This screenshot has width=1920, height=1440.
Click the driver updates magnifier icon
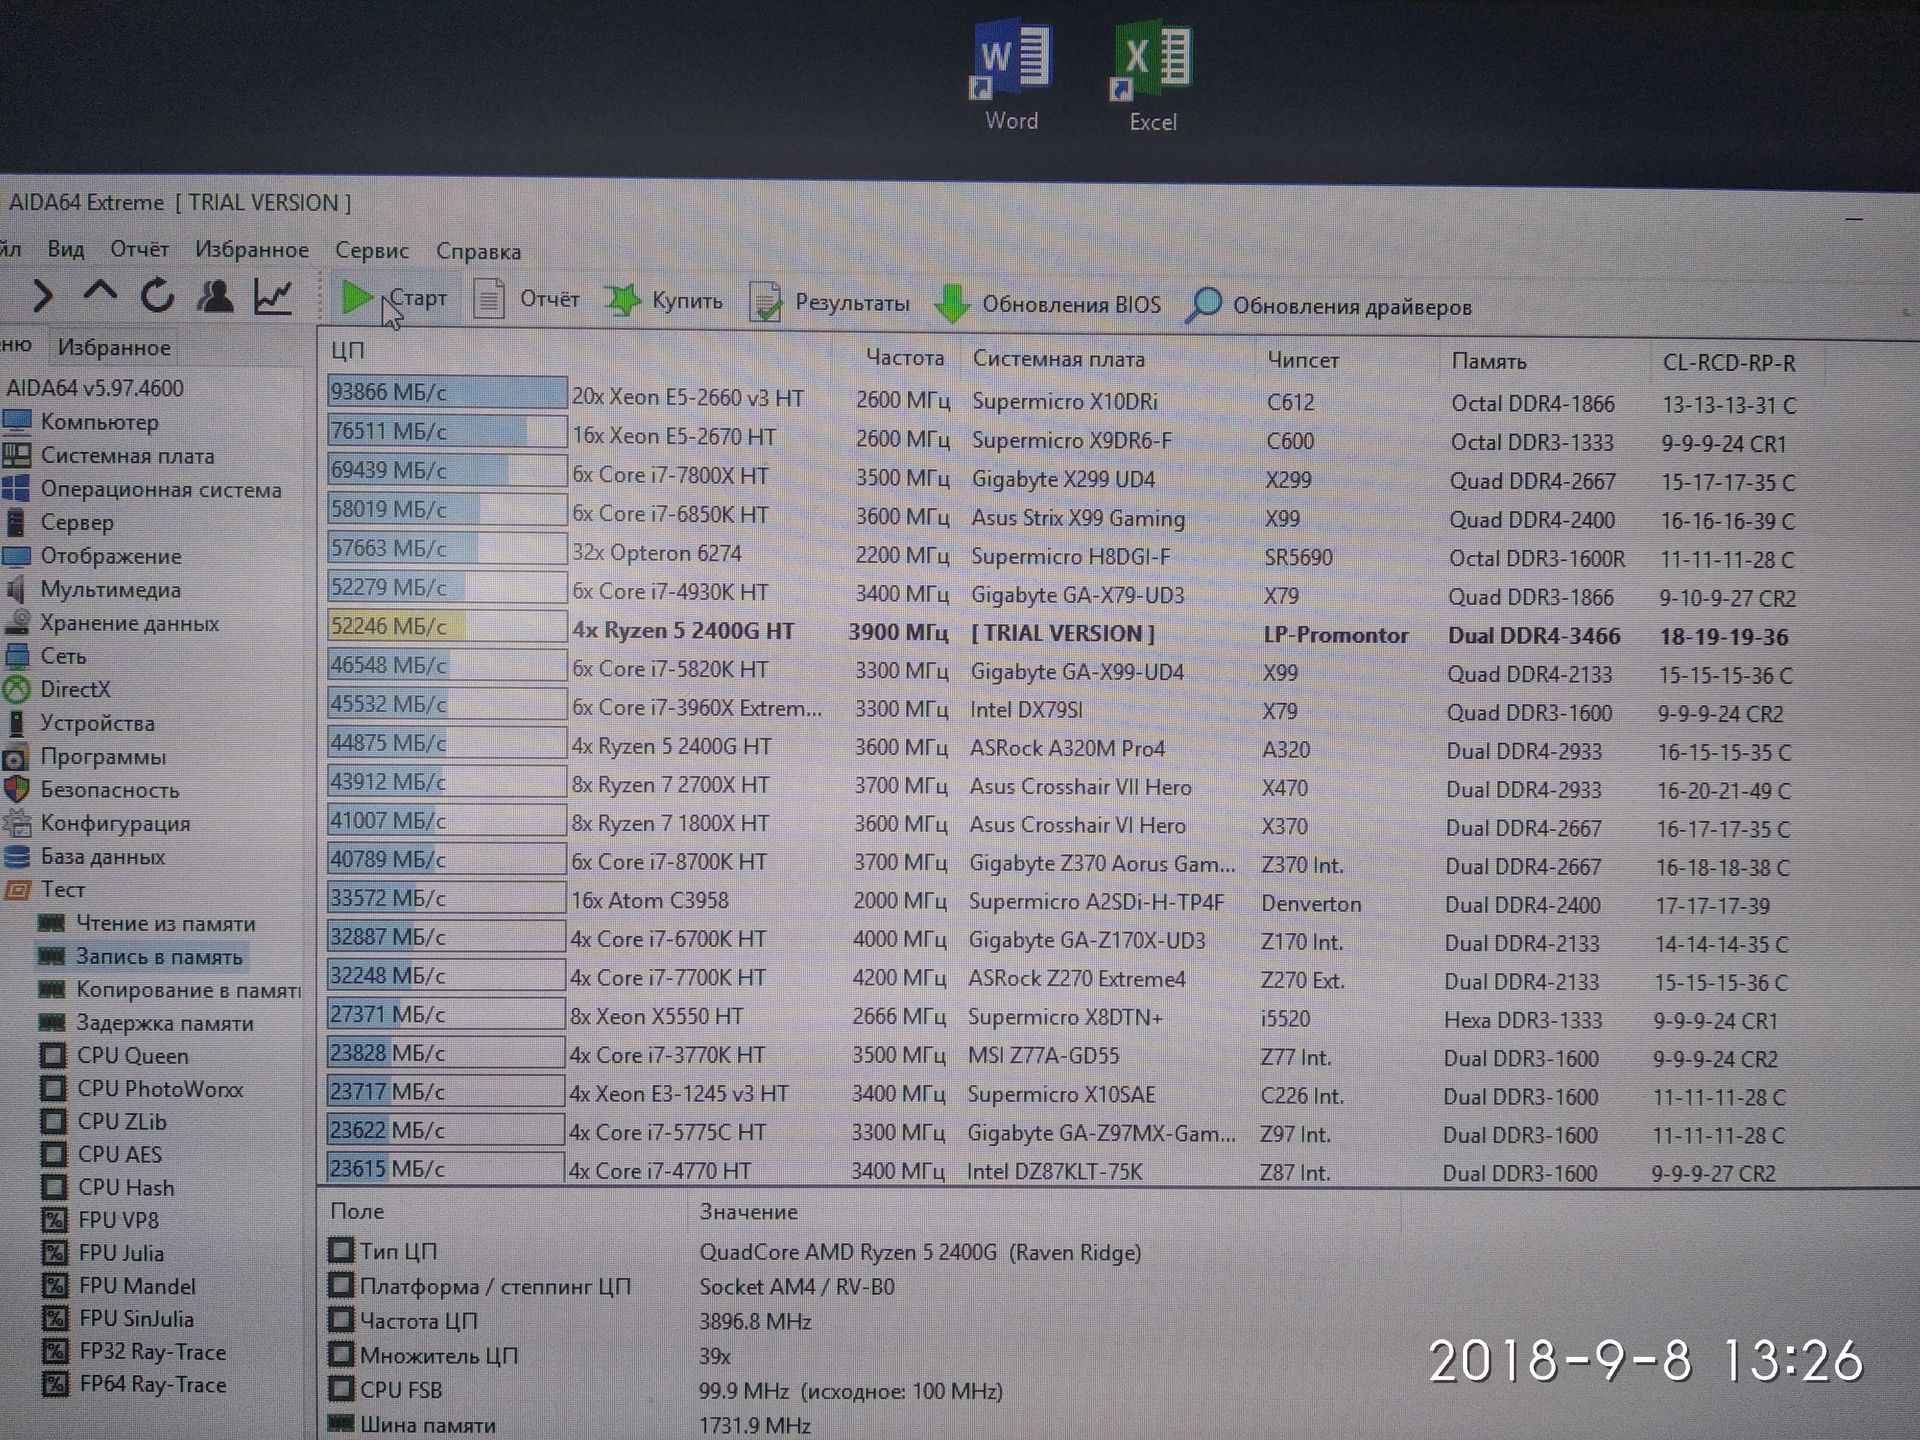pos(1203,306)
